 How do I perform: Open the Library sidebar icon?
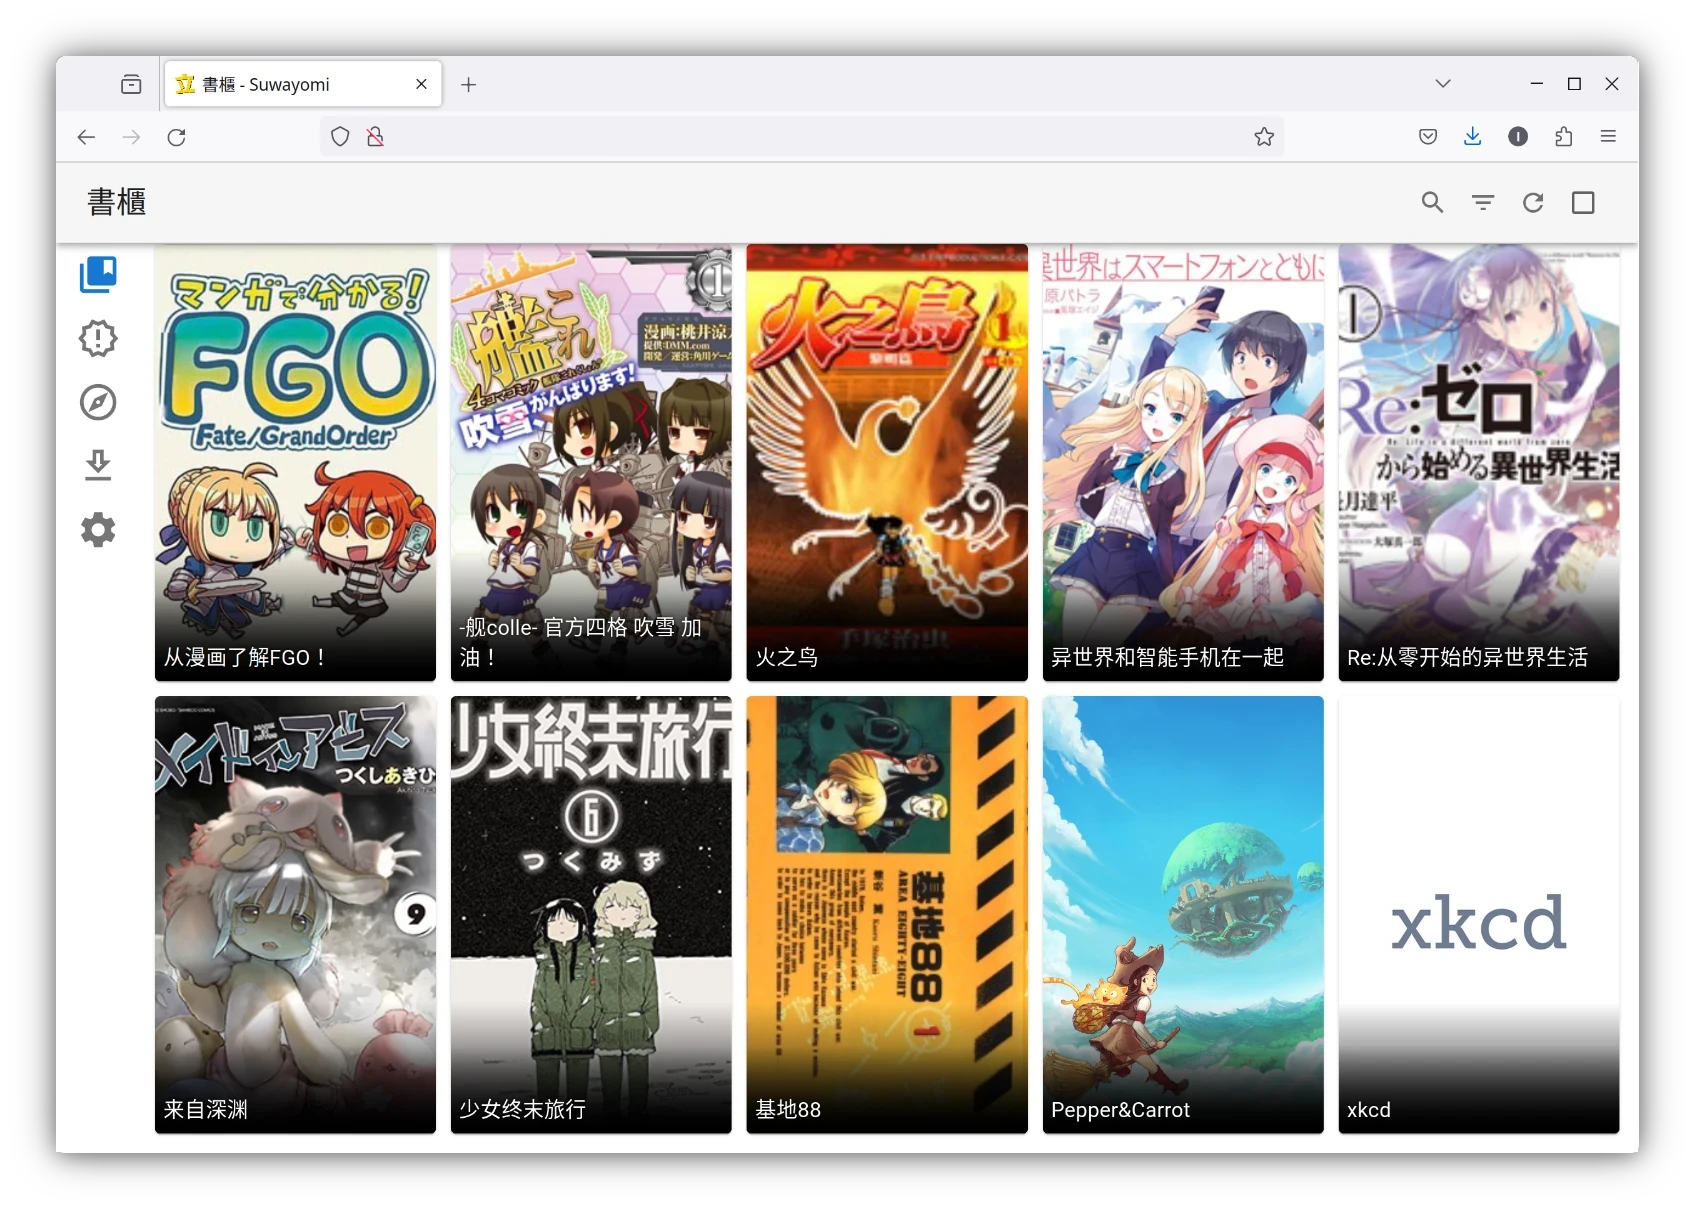pos(98,274)
